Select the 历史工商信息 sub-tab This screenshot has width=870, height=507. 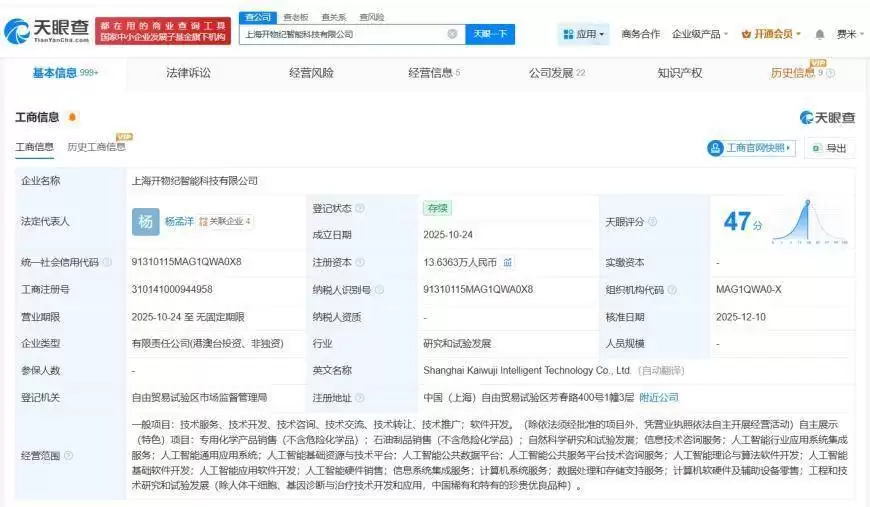[96, 147]
